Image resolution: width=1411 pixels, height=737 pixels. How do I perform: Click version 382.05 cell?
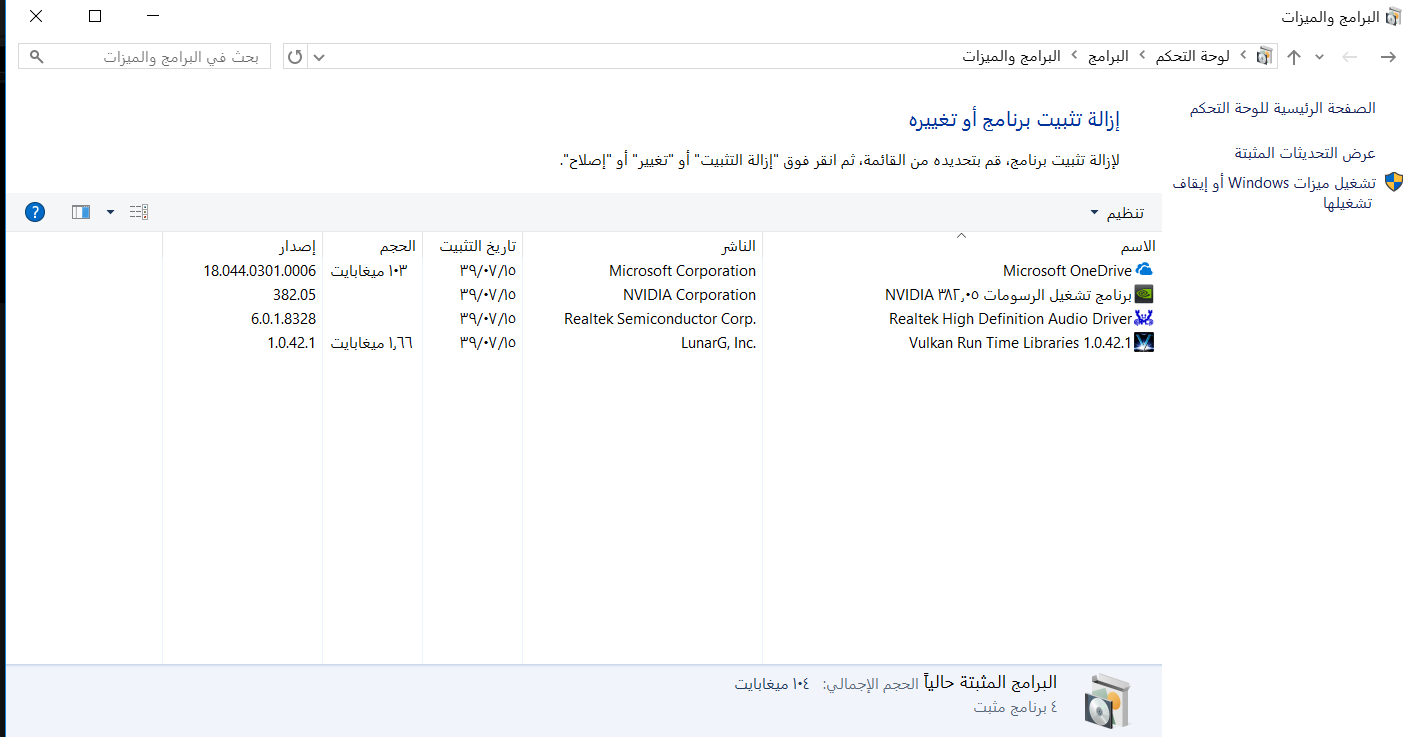[x=294, y=294]
